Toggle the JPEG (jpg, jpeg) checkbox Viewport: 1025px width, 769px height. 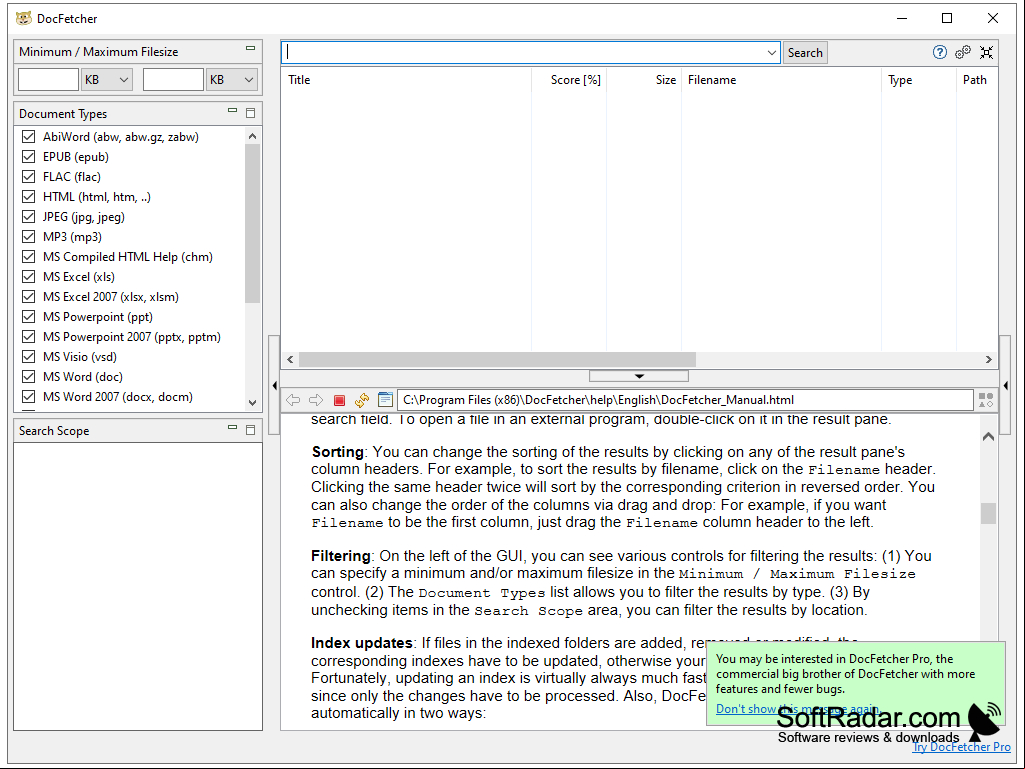[x=28, y=216]
